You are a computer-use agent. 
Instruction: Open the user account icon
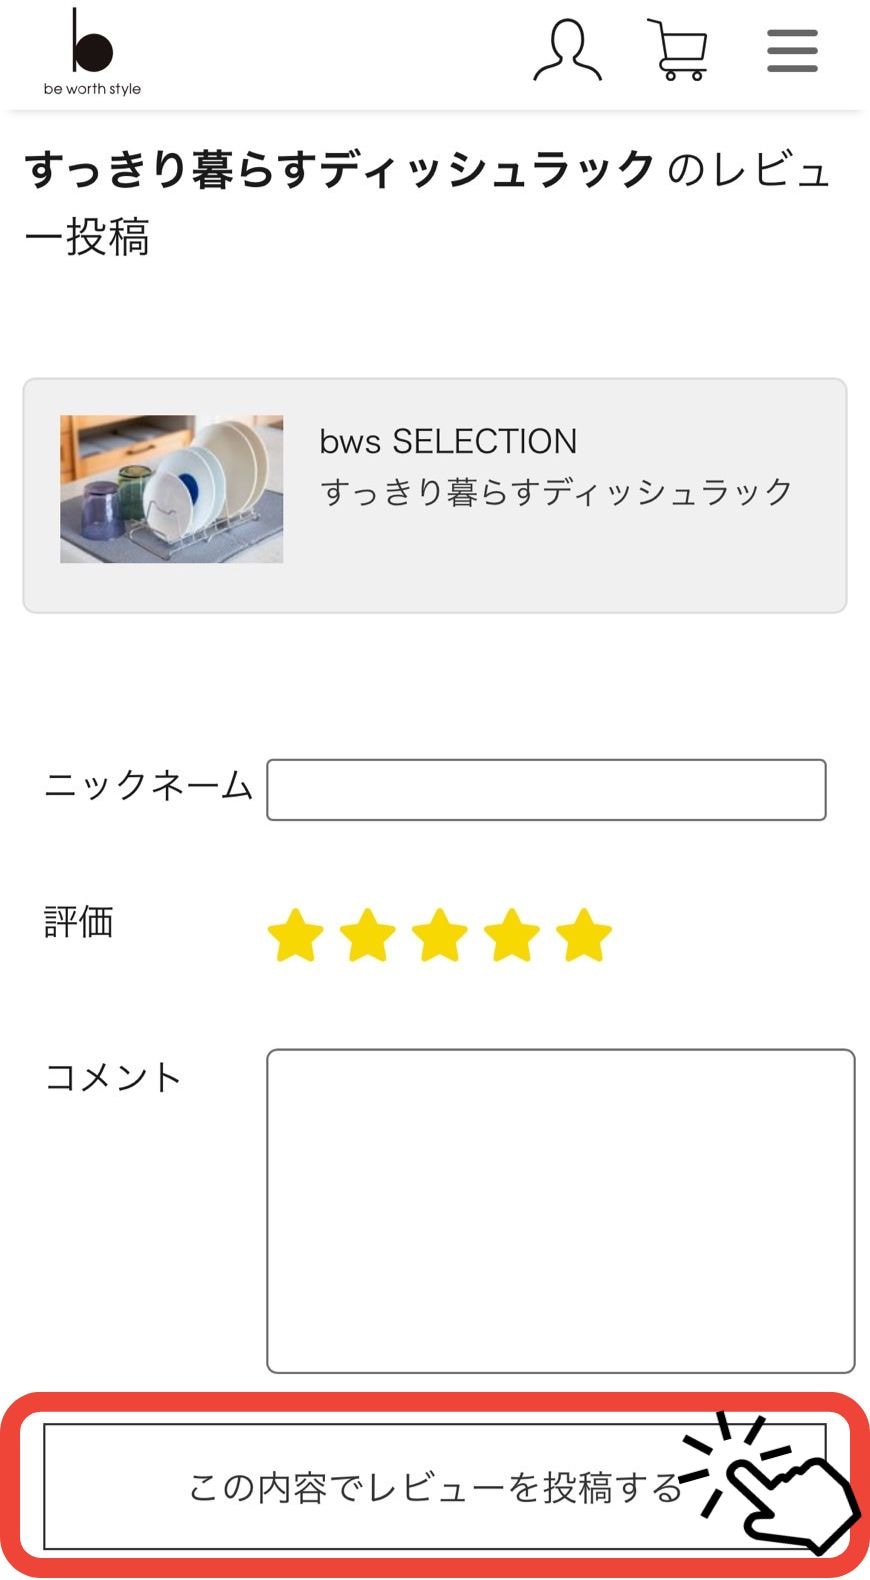coord(567,50)
